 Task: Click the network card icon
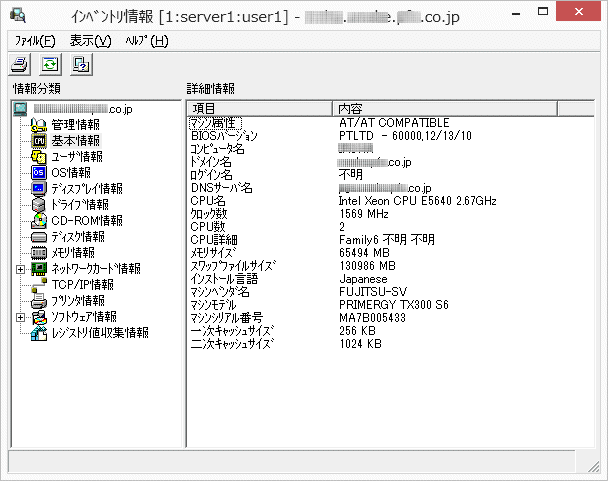point(39,268)
